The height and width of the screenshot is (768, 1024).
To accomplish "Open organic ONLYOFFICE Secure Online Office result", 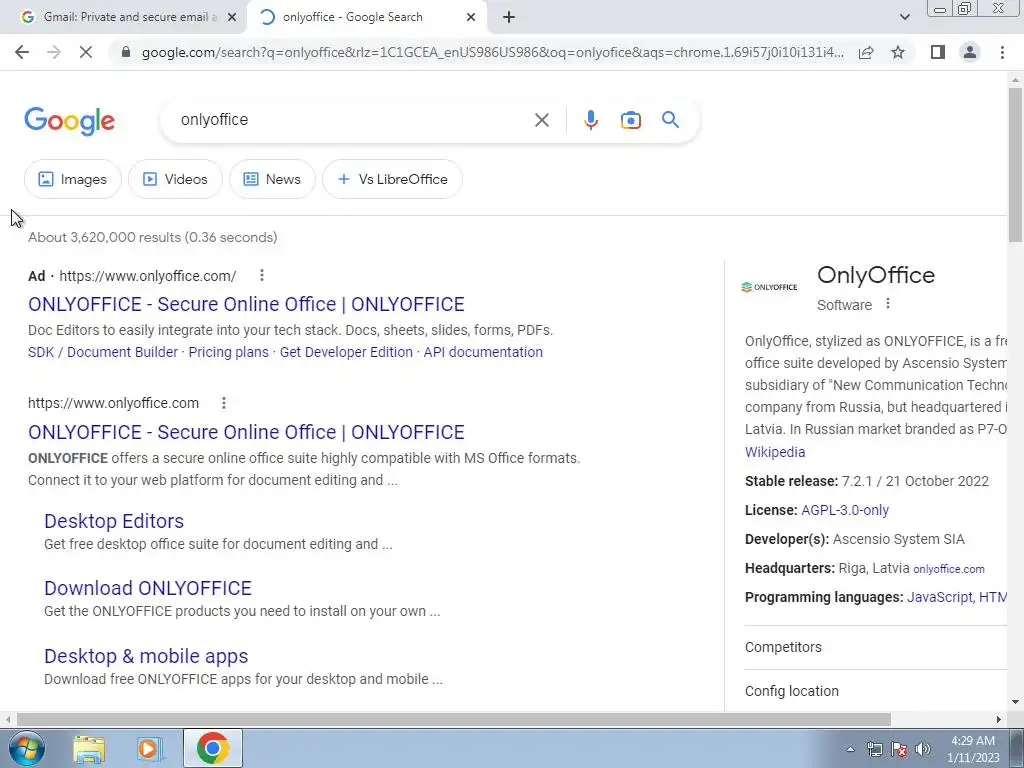I will (x=246, y=432).
